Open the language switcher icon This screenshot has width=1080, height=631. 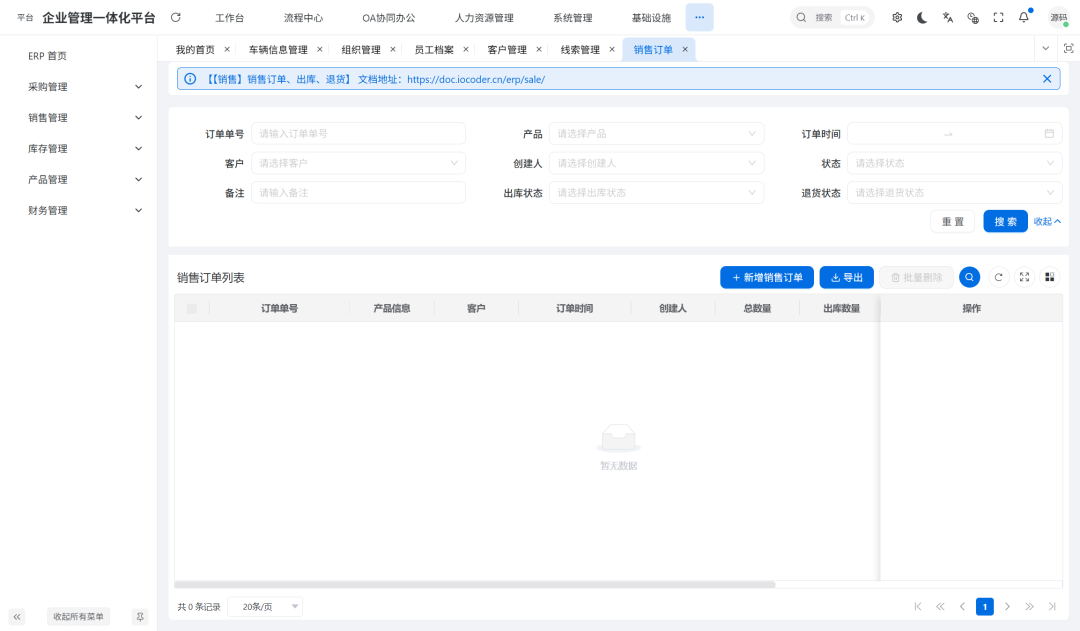(946, 17)
